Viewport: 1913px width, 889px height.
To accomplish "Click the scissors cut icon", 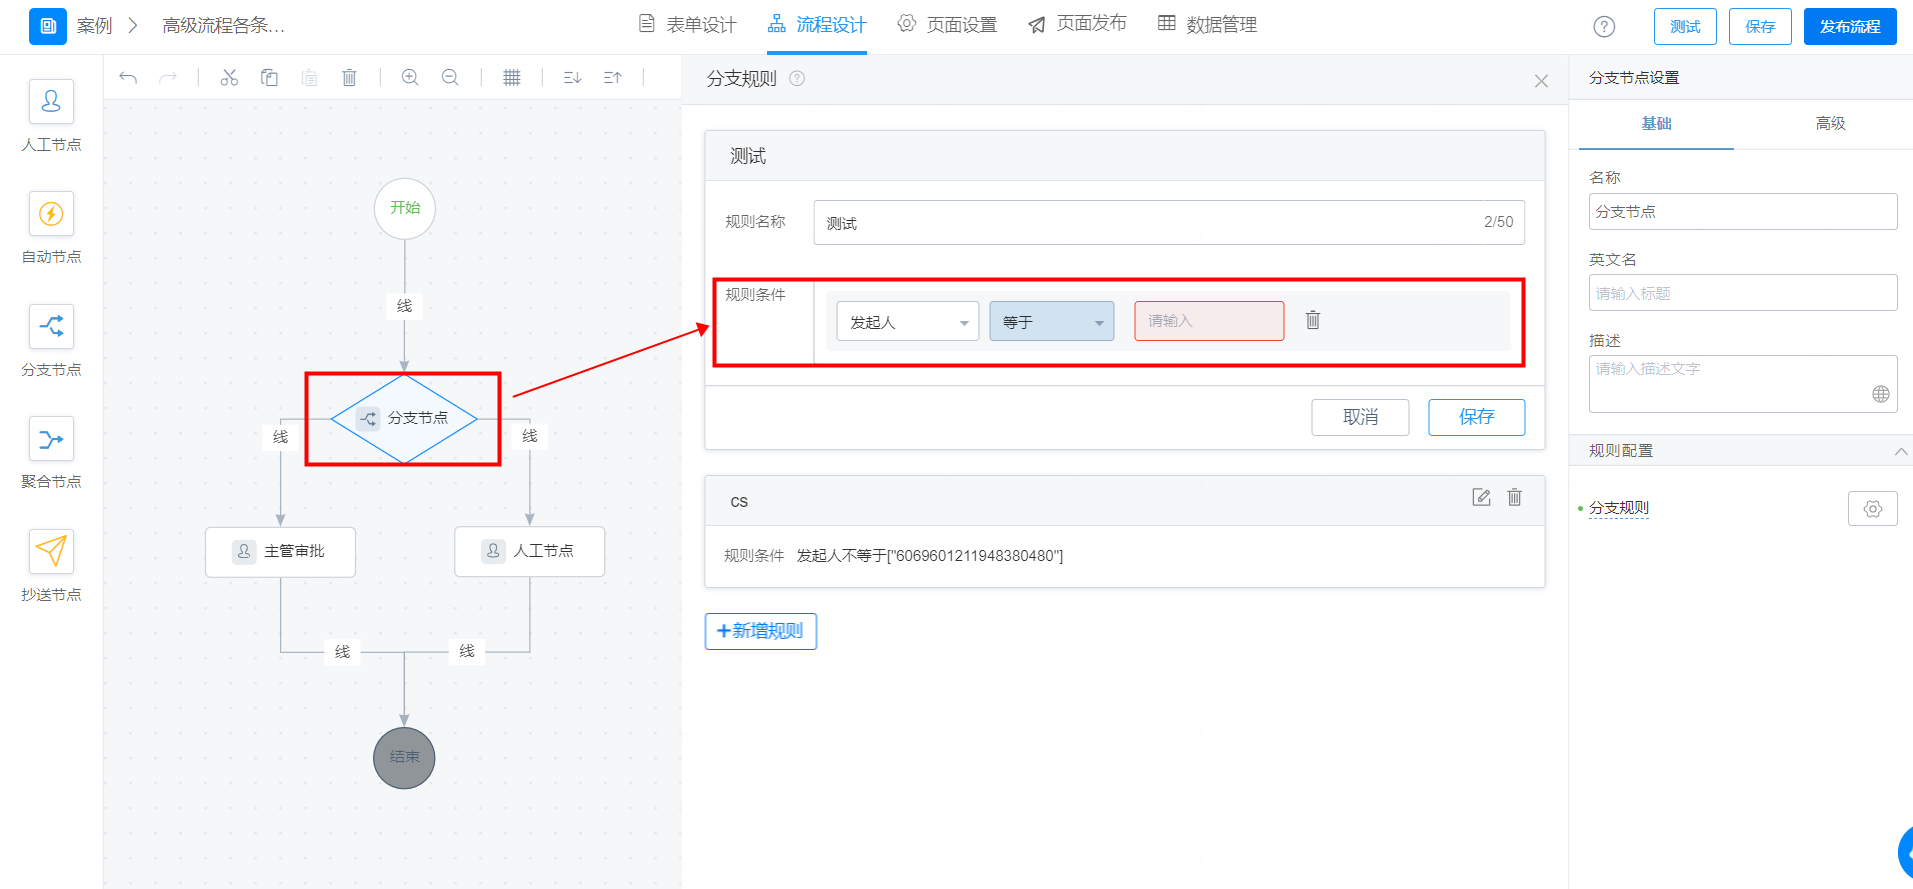I will (x=229, y=77).
